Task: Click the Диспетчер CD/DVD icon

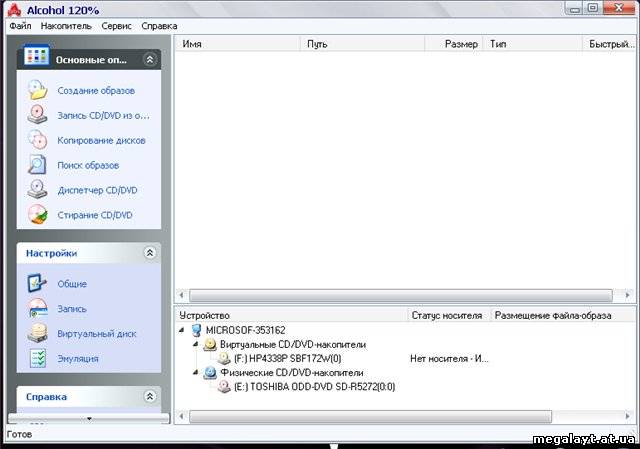Action: 37,189
